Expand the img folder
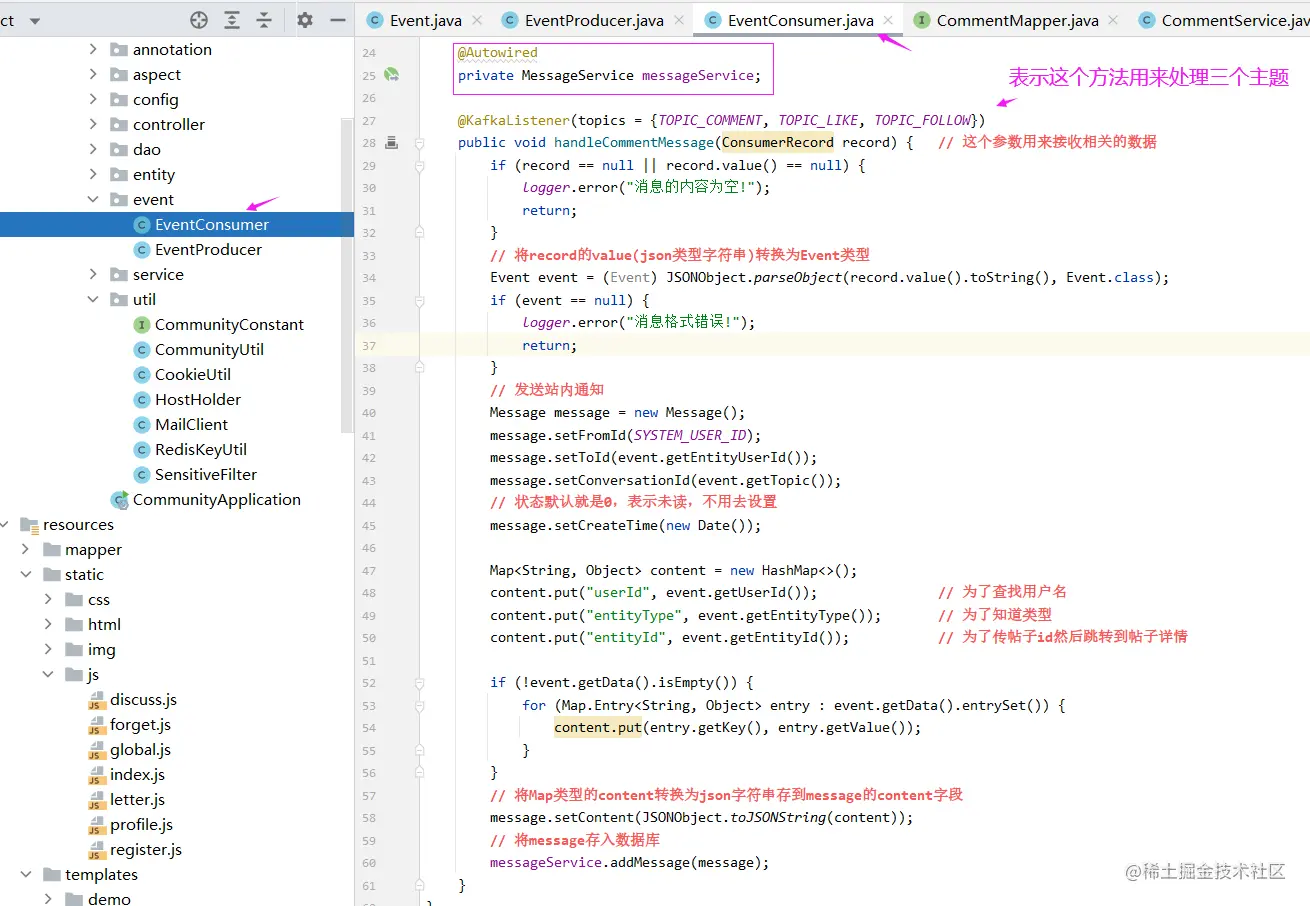 coord(48,649)
